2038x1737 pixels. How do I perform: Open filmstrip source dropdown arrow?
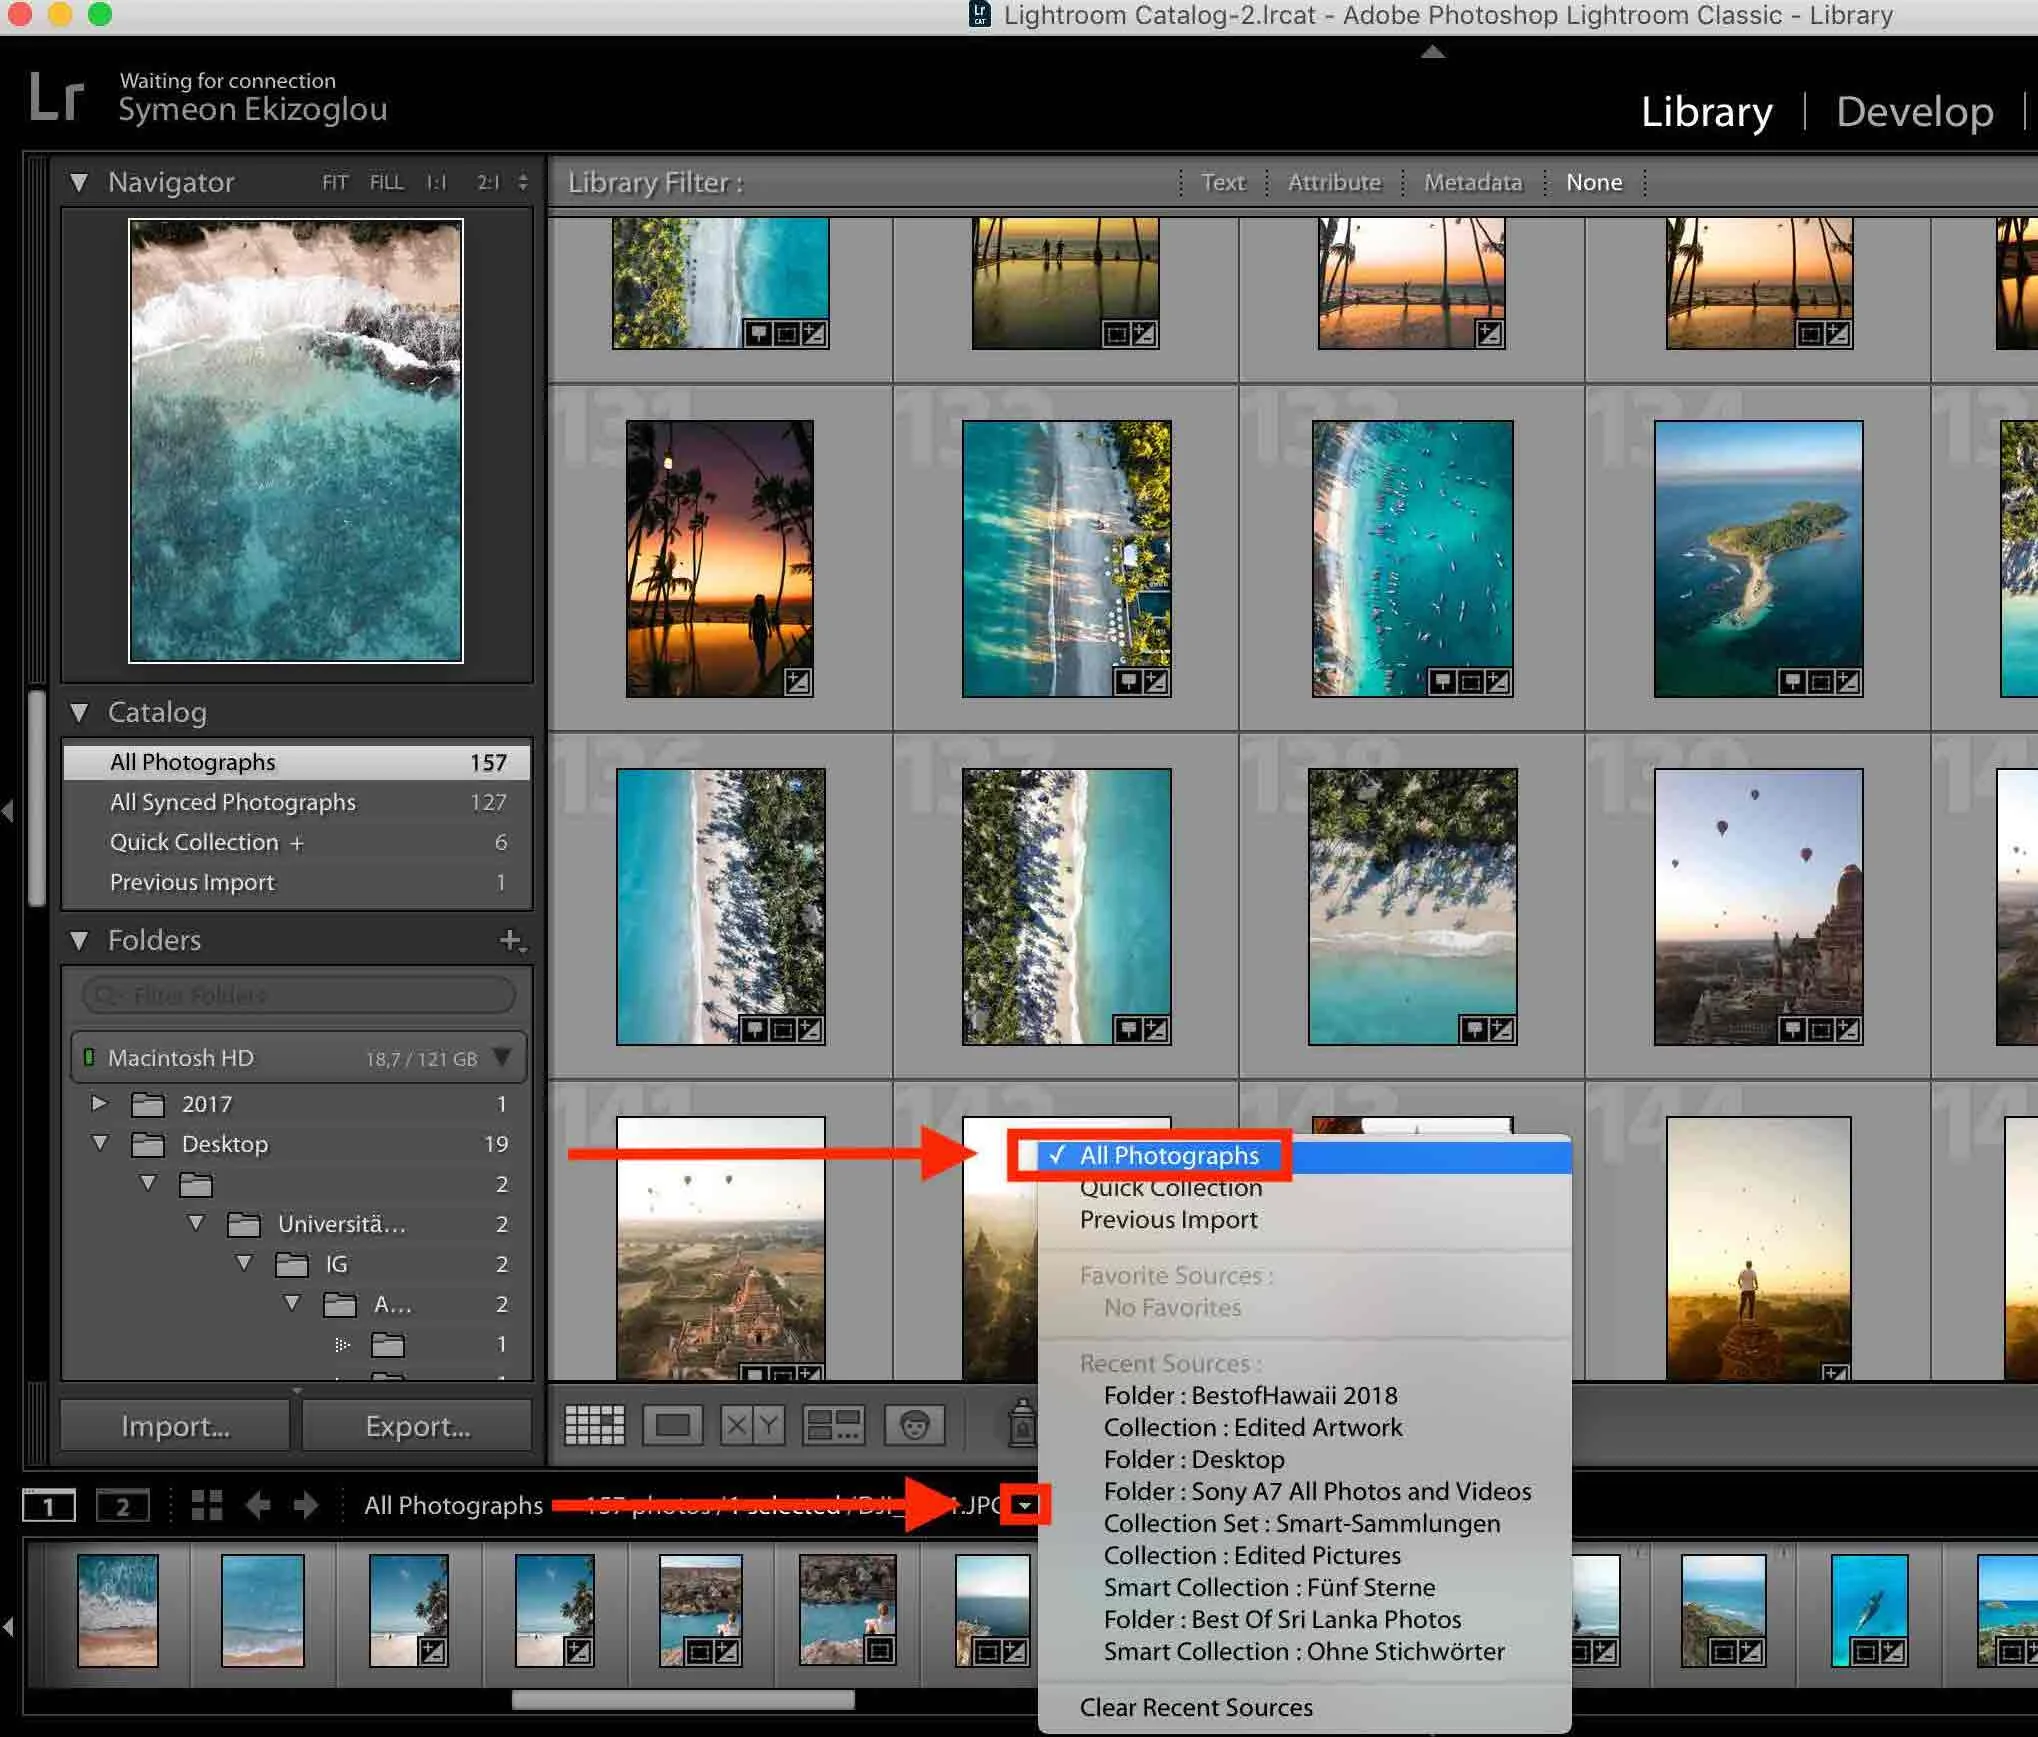point(1025,1505)
